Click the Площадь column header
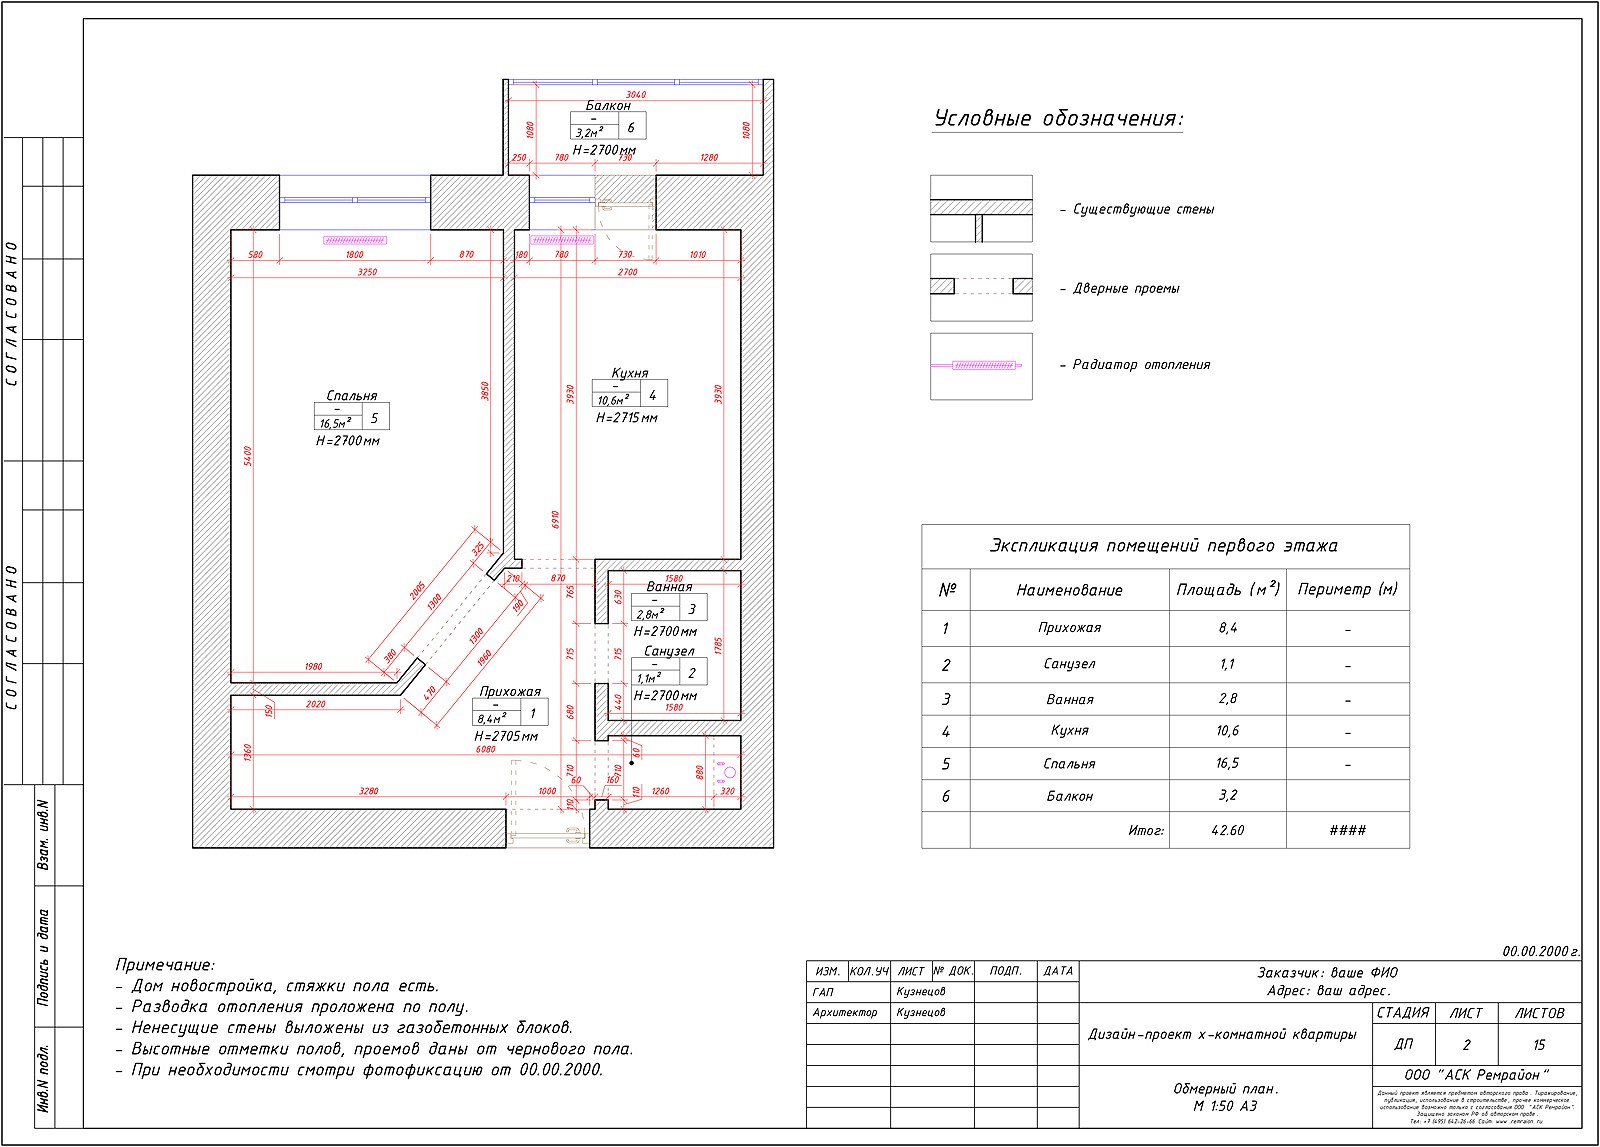Image resolution: width=1600 pixels, height=1147 pixels. 1227,590
